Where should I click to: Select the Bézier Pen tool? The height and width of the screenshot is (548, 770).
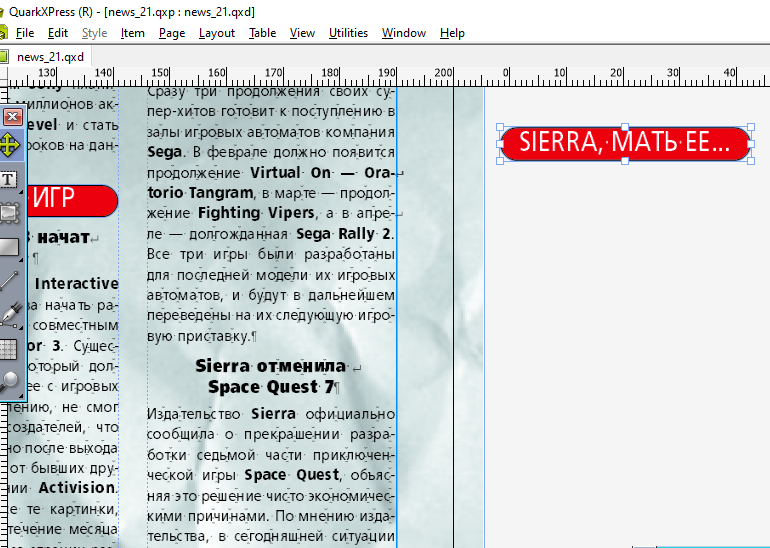pyautogui.click(x=10, y=315)
